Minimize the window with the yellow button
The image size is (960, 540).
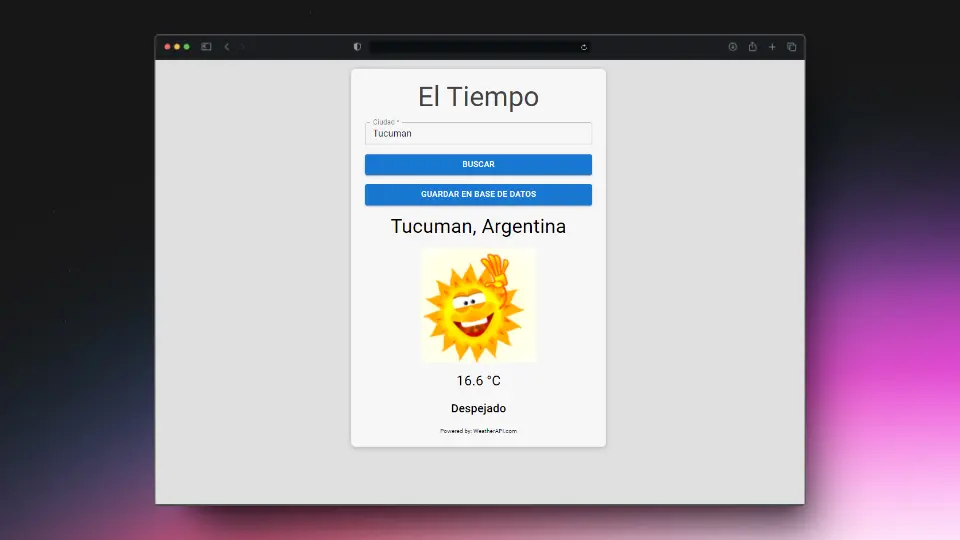[177, 47]
